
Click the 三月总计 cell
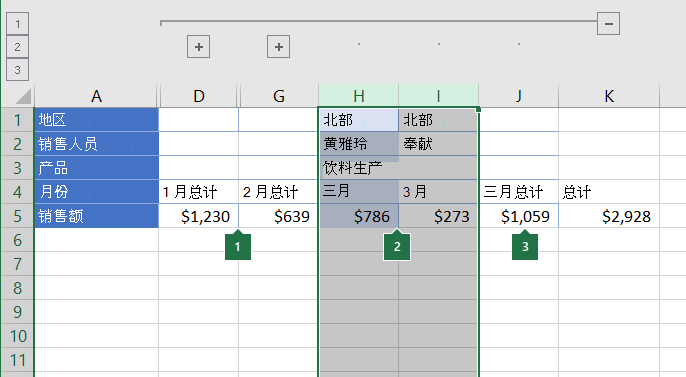coord(519,192)
